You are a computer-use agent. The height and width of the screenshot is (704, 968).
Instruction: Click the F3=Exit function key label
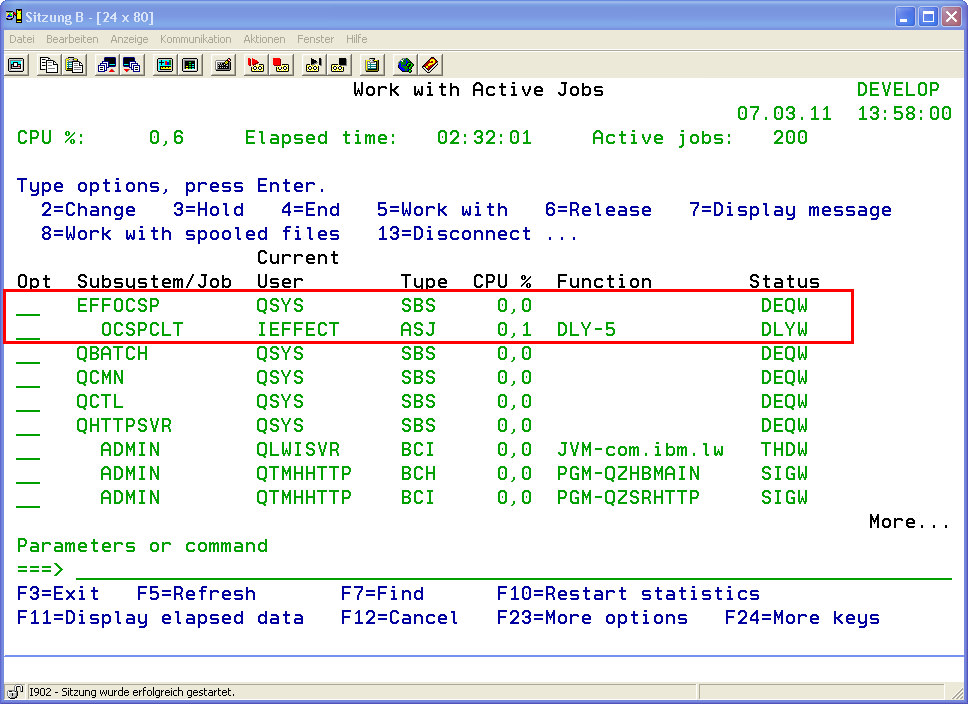point(58,594)
